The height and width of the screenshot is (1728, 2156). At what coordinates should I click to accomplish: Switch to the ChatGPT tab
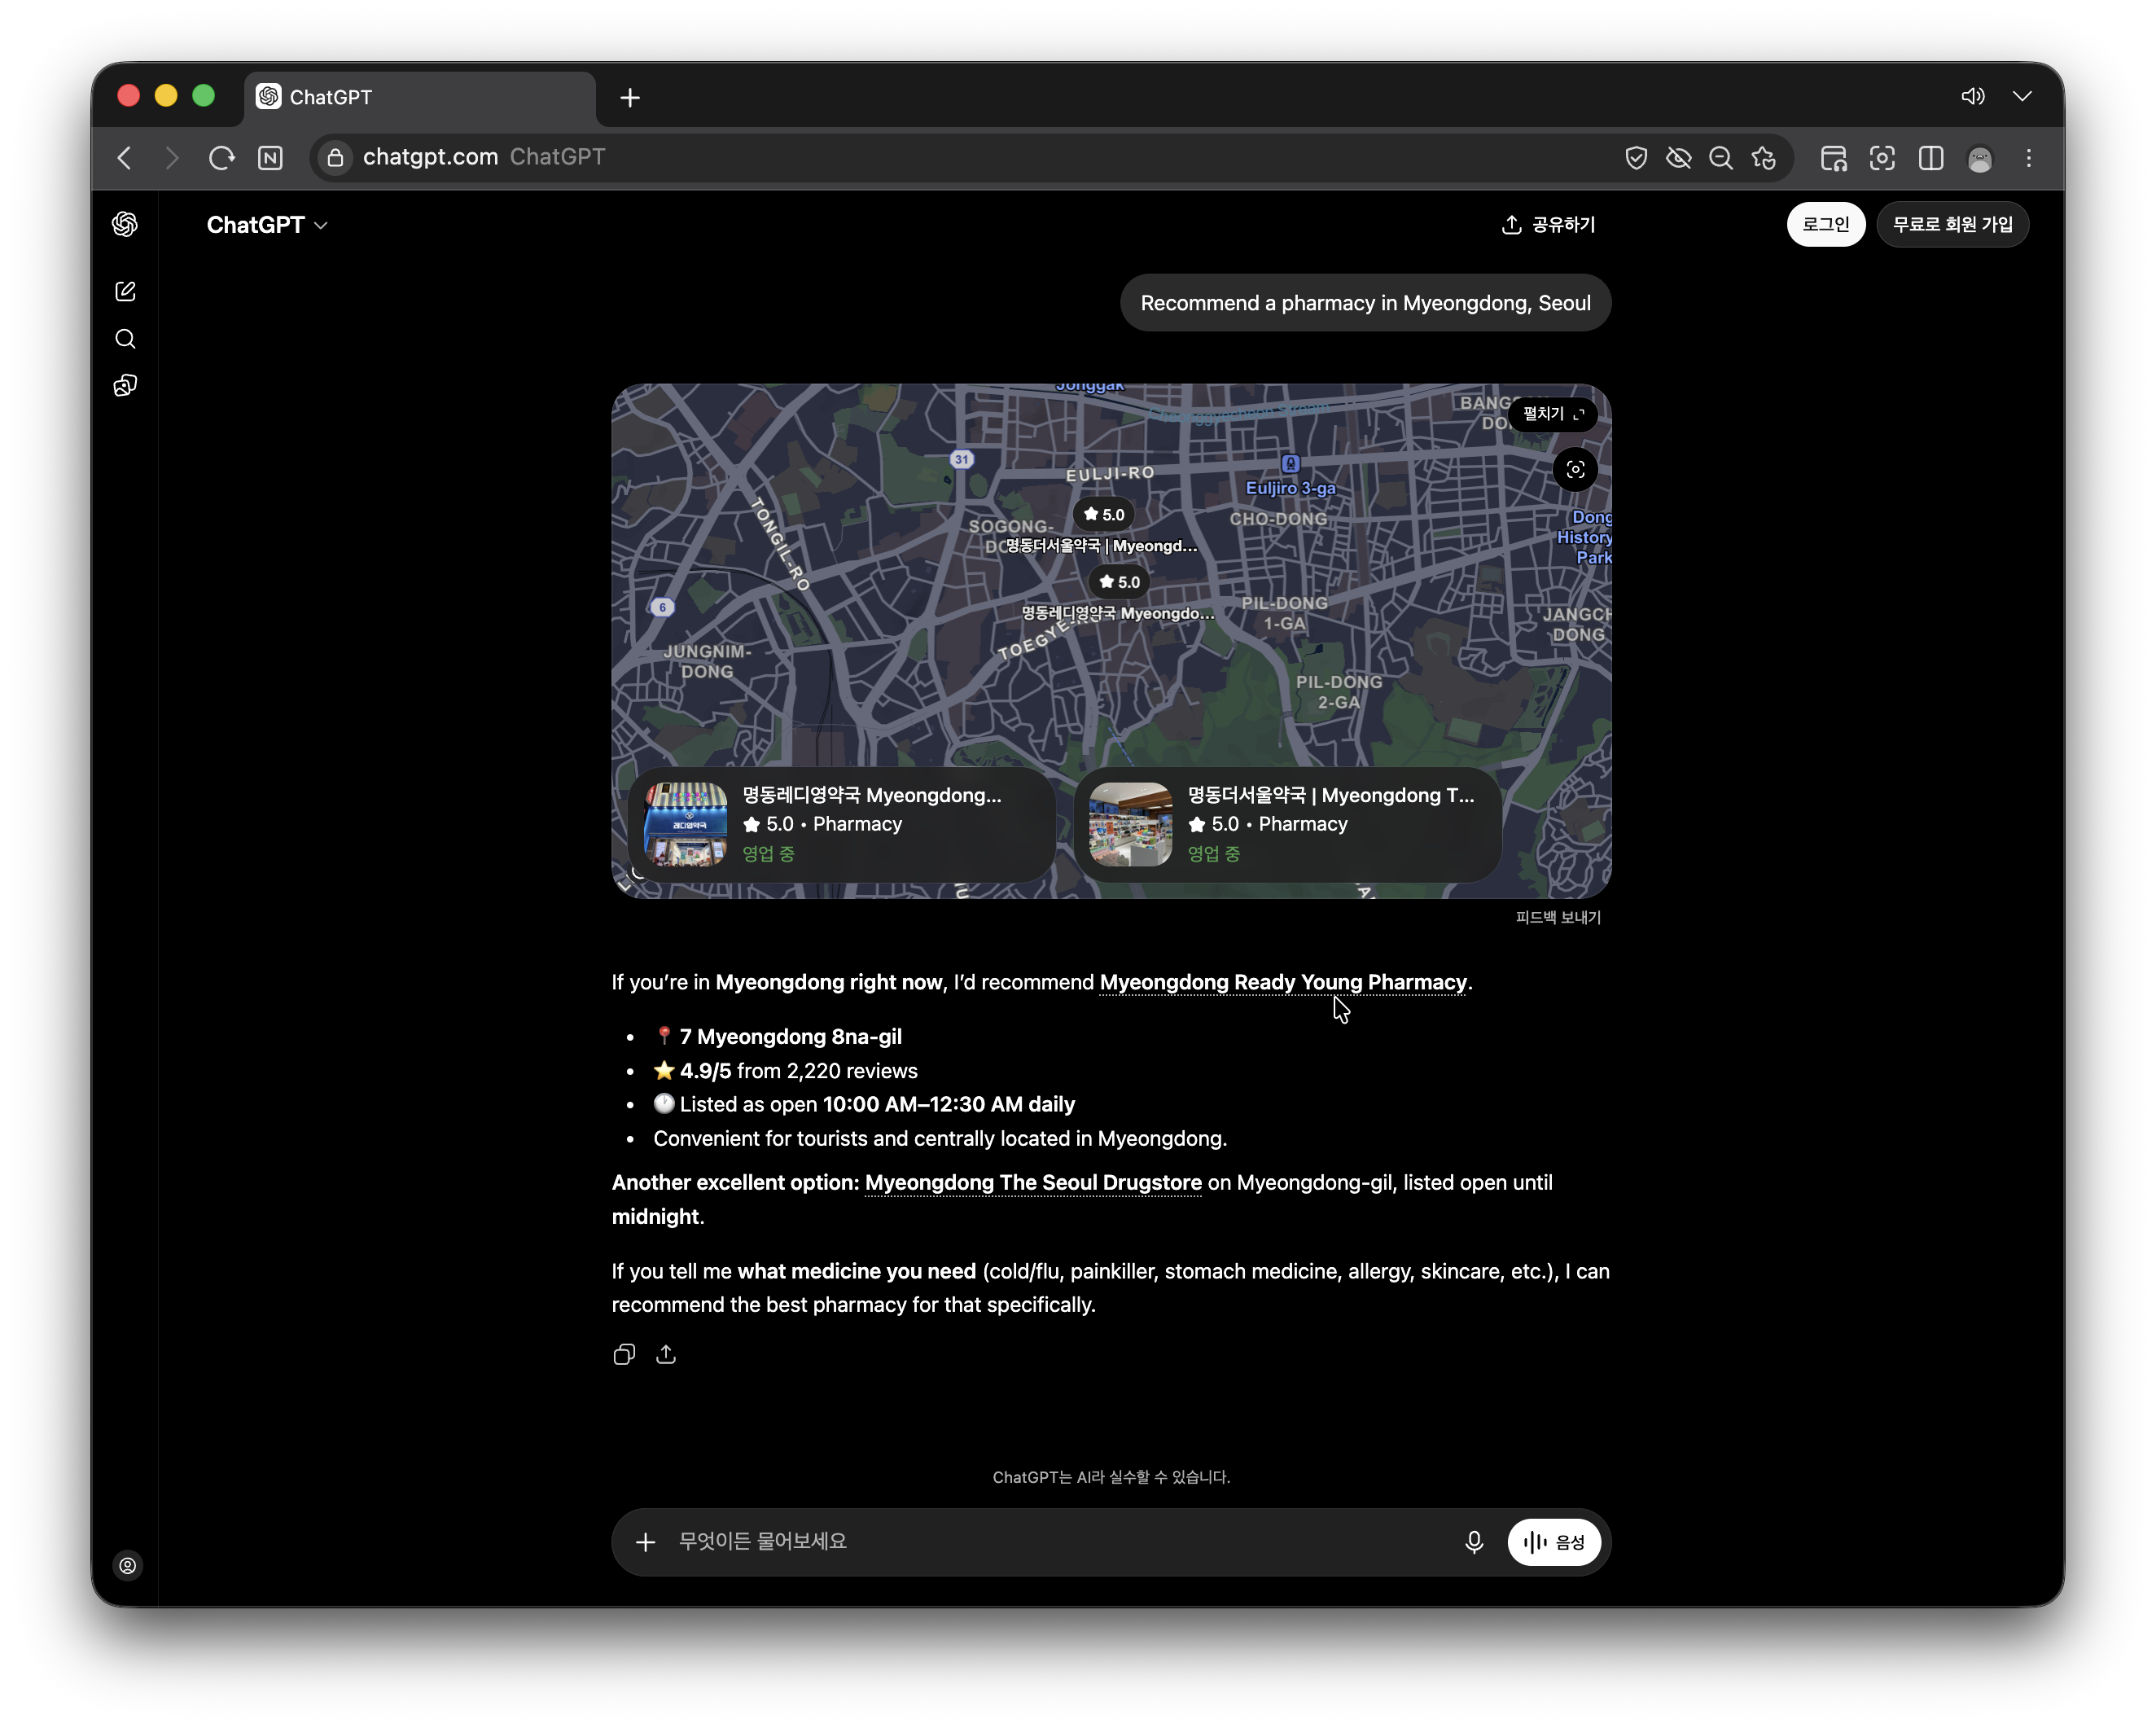coord(420,97)
